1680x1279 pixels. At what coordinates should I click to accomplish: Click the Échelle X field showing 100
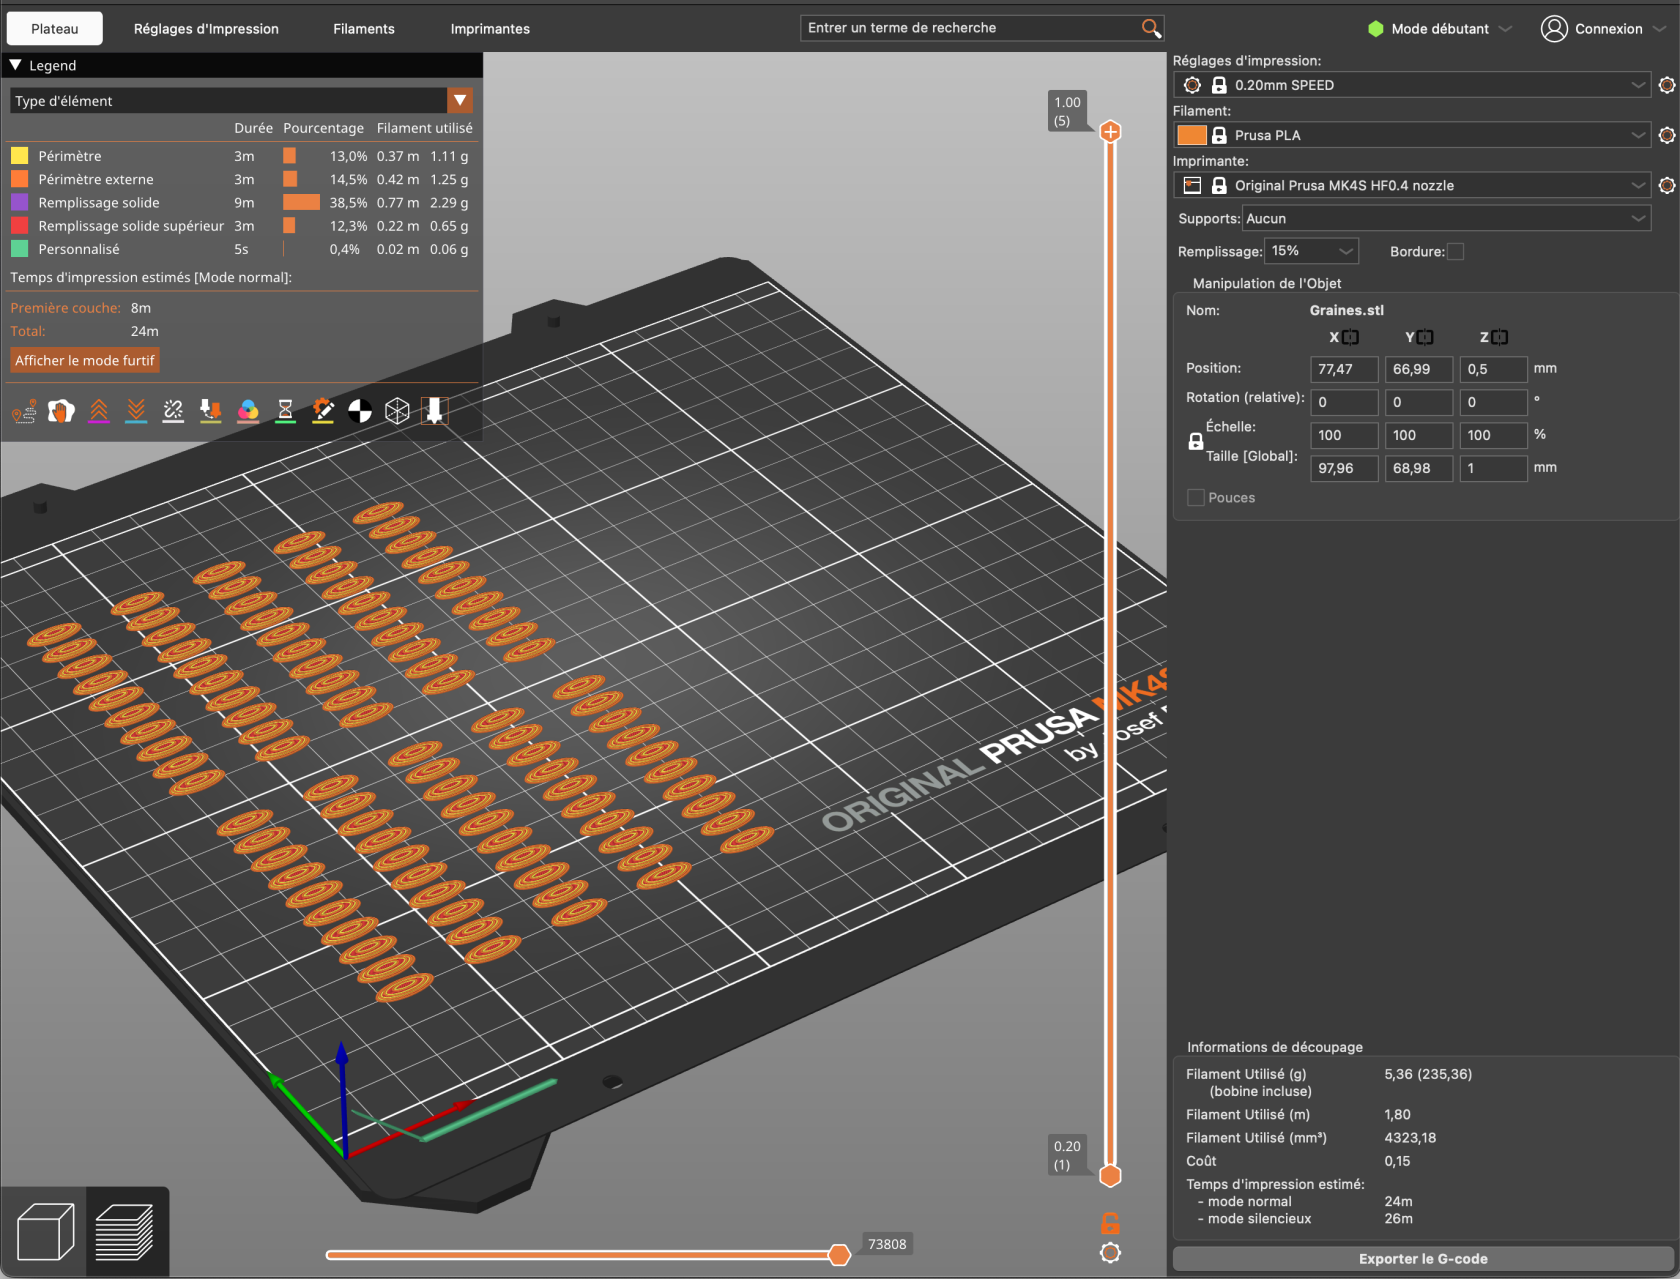pos(1344,435)
